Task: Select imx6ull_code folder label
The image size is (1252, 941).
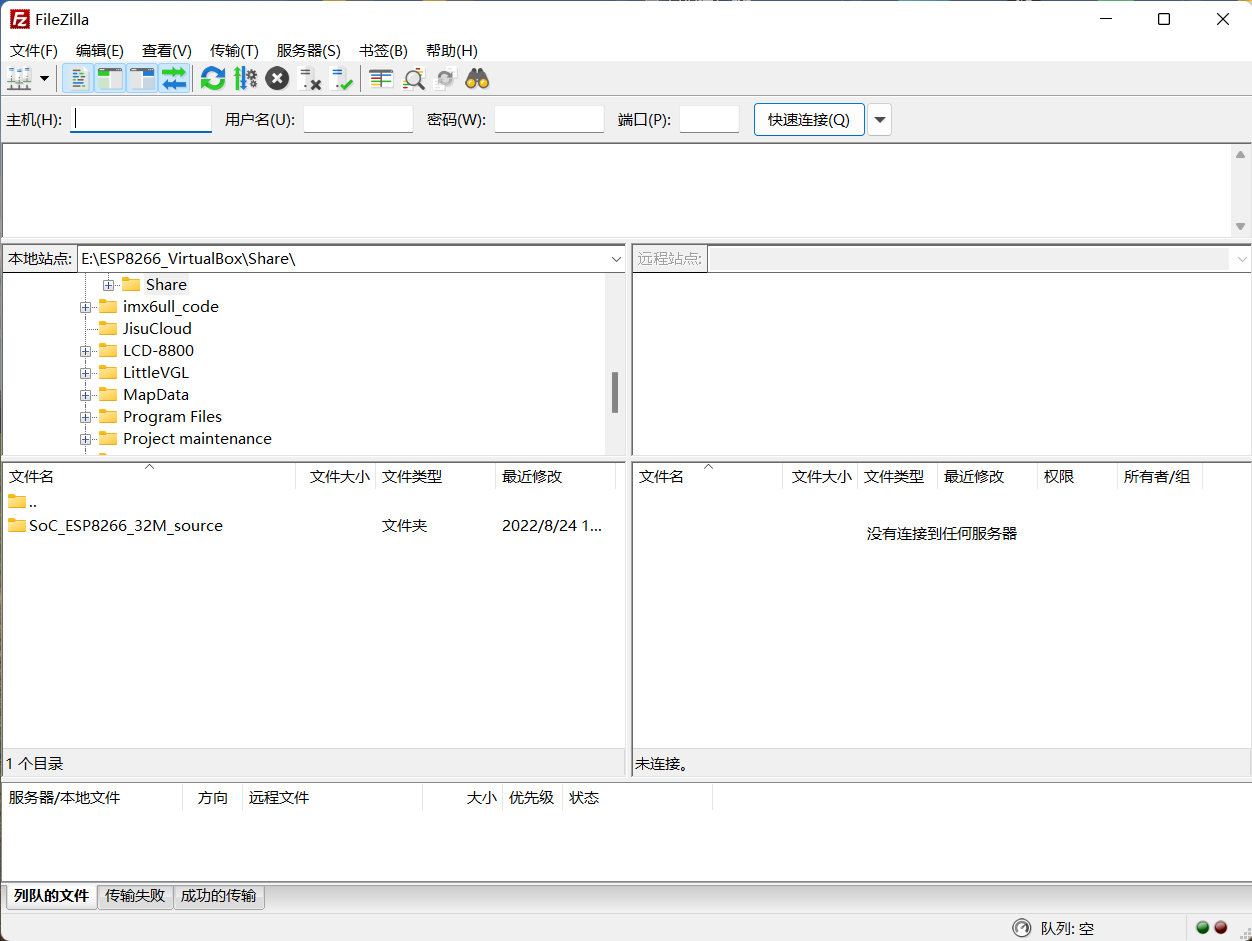Action: (x=171, y=307)
